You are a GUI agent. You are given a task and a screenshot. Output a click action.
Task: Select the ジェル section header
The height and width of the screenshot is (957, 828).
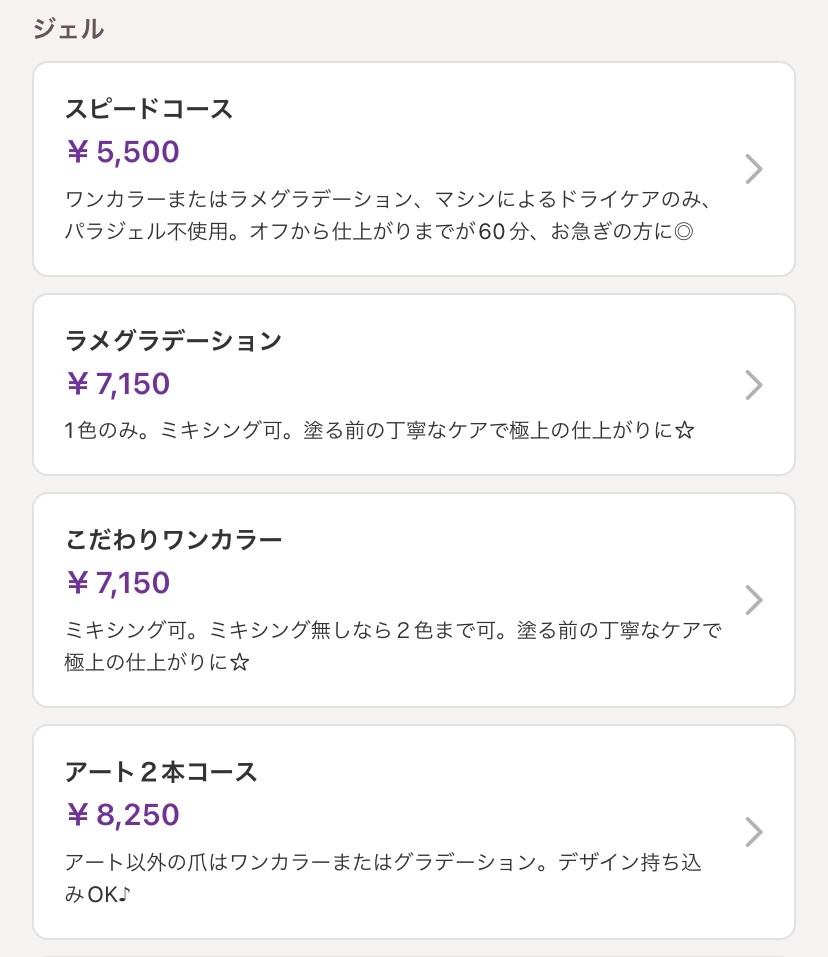(x=68, y=29)
